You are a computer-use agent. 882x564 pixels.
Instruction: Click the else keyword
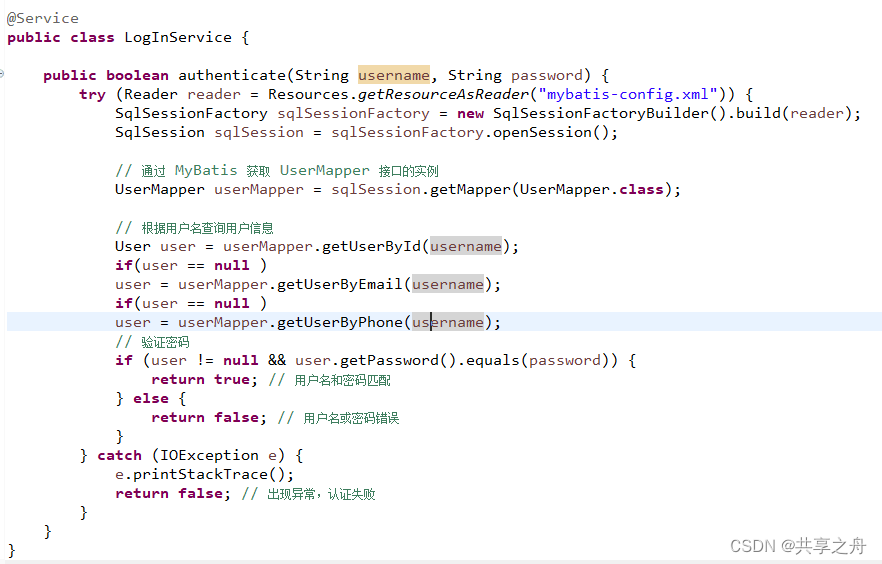click(x=151, y=399)
